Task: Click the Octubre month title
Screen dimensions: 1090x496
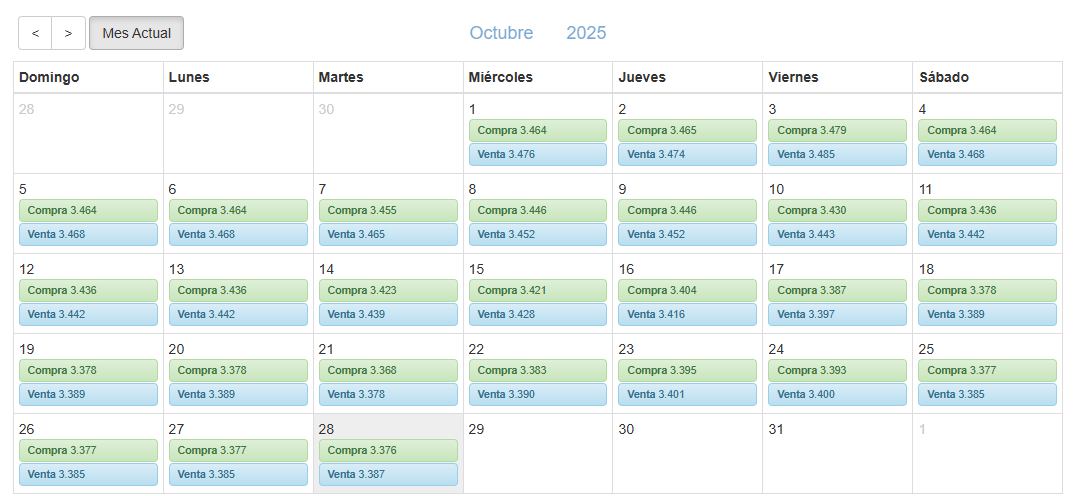Action: (x=501, y=33)
